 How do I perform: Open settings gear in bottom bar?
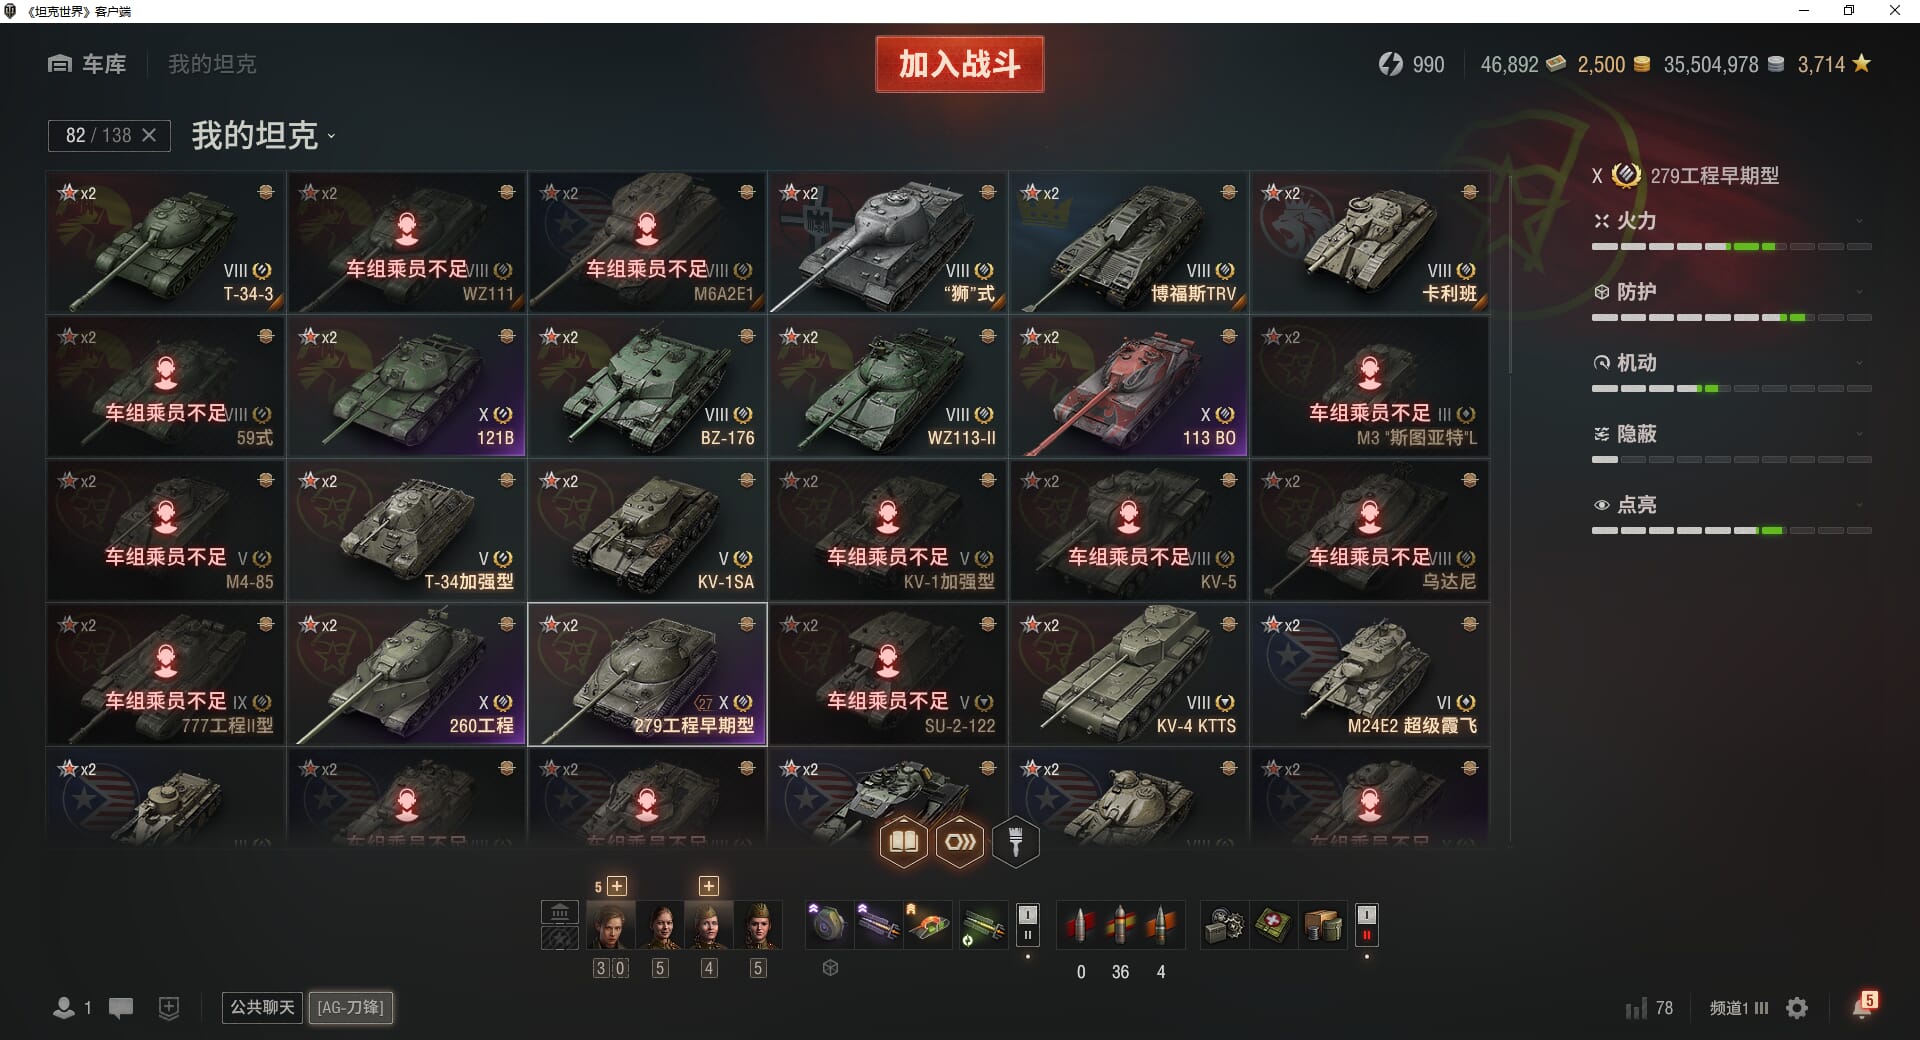click(x=1797, y=1008)
